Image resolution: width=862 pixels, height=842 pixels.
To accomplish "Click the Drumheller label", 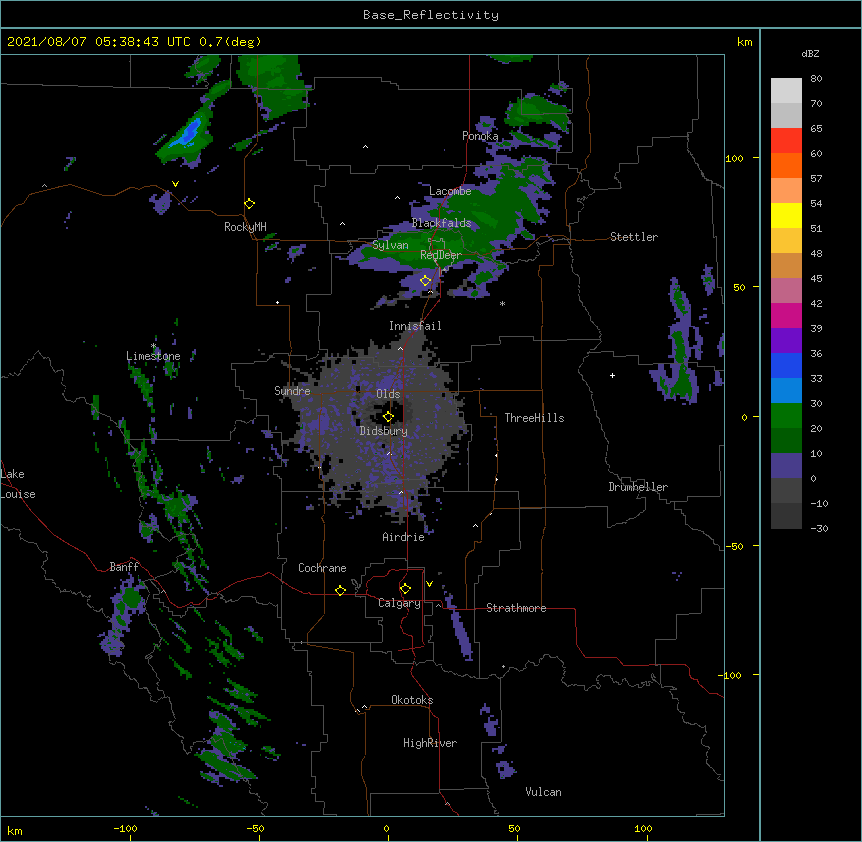I will click(x=638, y=487).
